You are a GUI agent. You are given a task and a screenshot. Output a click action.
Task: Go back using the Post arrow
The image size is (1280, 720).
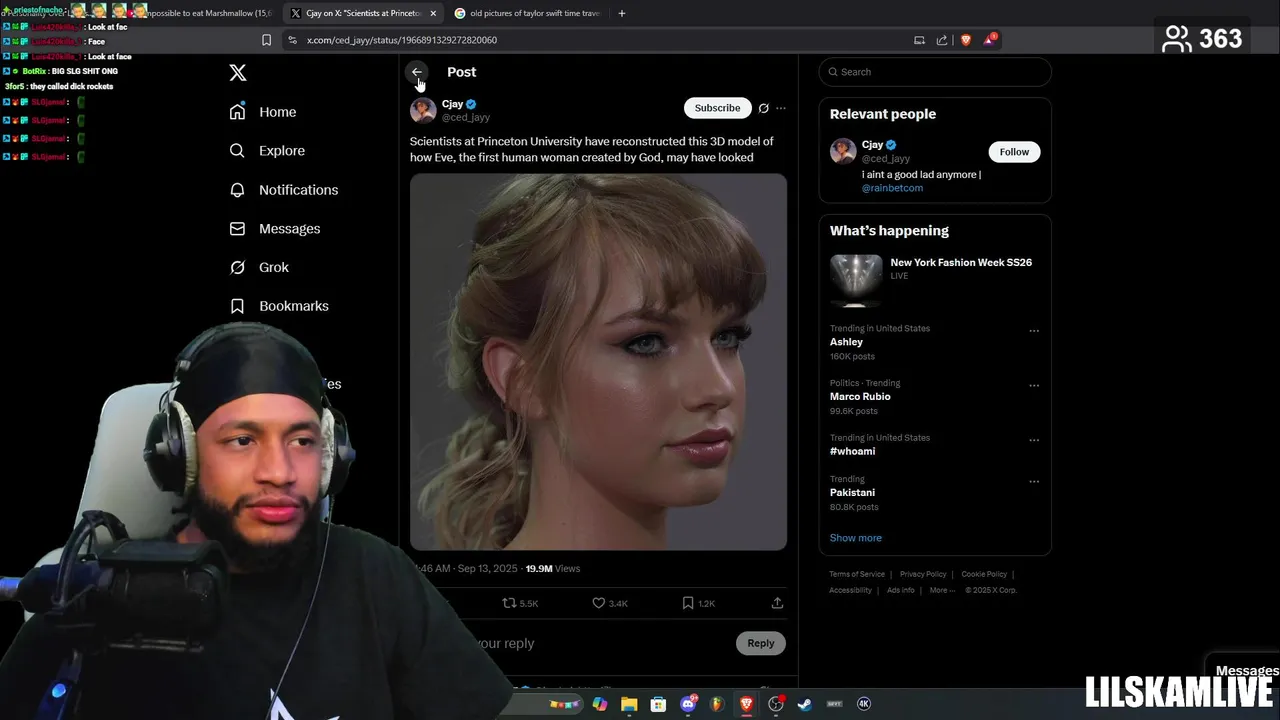click(x=417, y=72)
